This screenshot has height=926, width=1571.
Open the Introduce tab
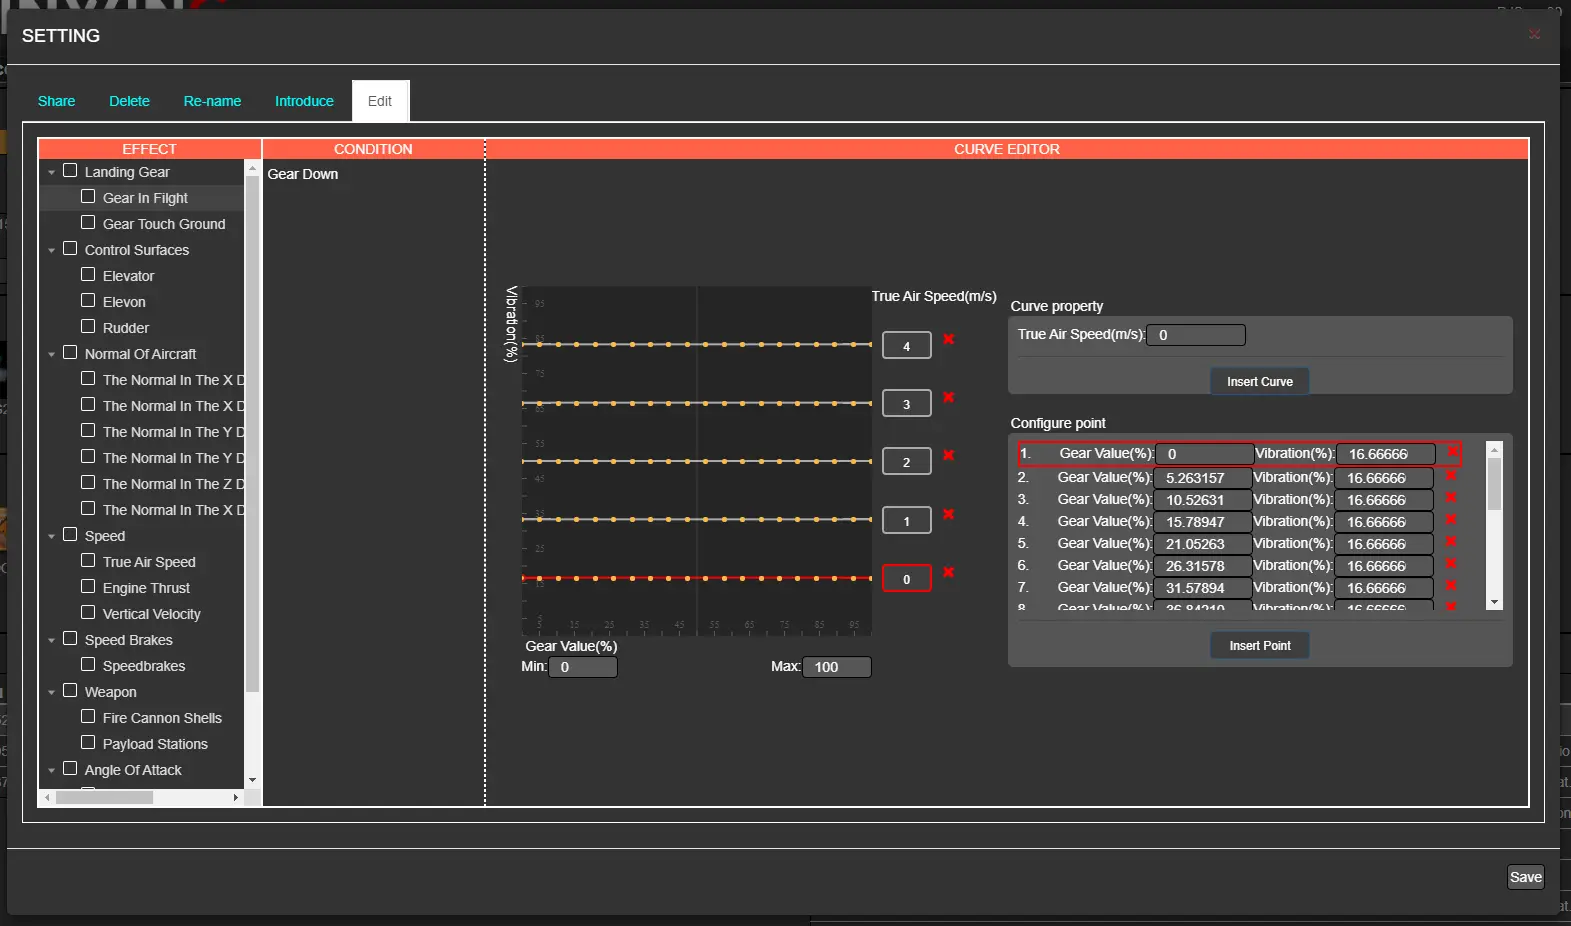click(304, 101)
